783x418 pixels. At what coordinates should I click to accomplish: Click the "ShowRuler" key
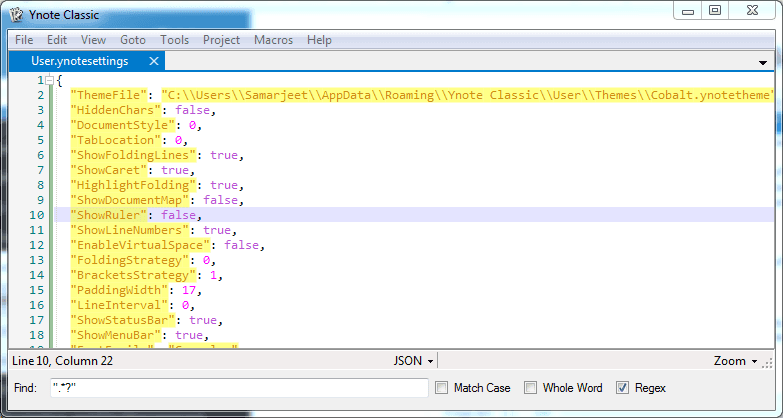[x=109, y=215]
